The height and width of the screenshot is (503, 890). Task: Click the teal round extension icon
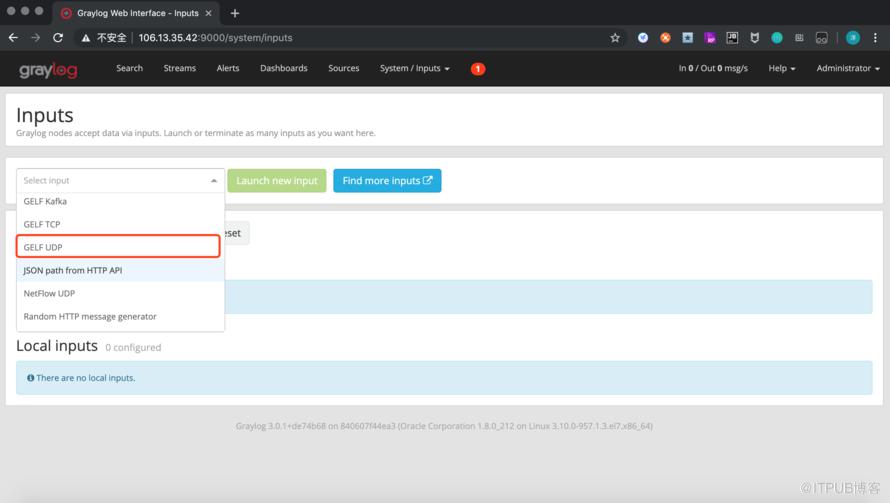click(x=776, y=38)
